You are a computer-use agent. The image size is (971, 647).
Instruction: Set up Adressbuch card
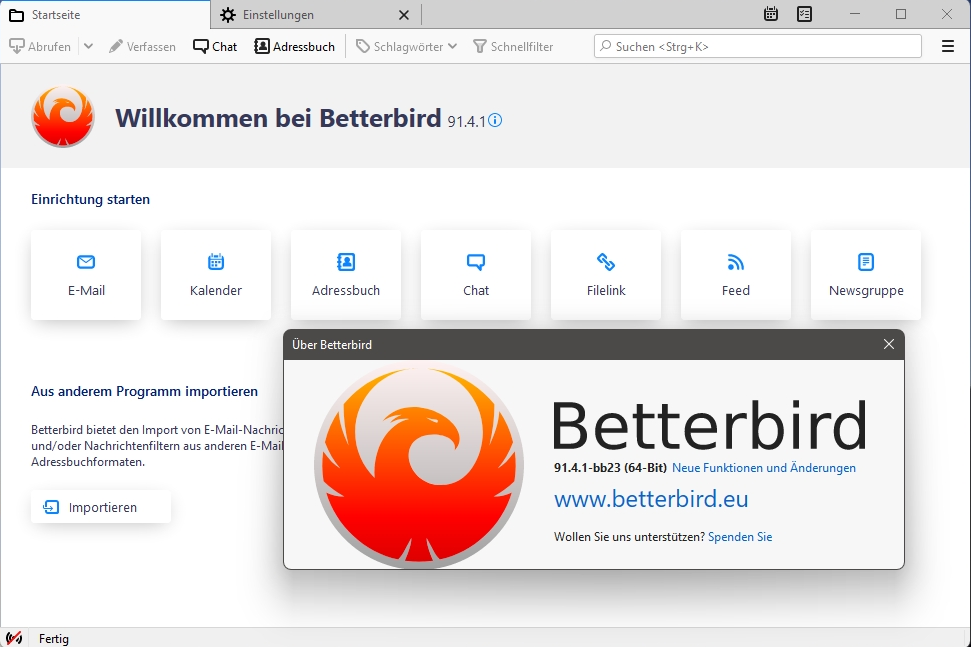click(x=346, y=275)
